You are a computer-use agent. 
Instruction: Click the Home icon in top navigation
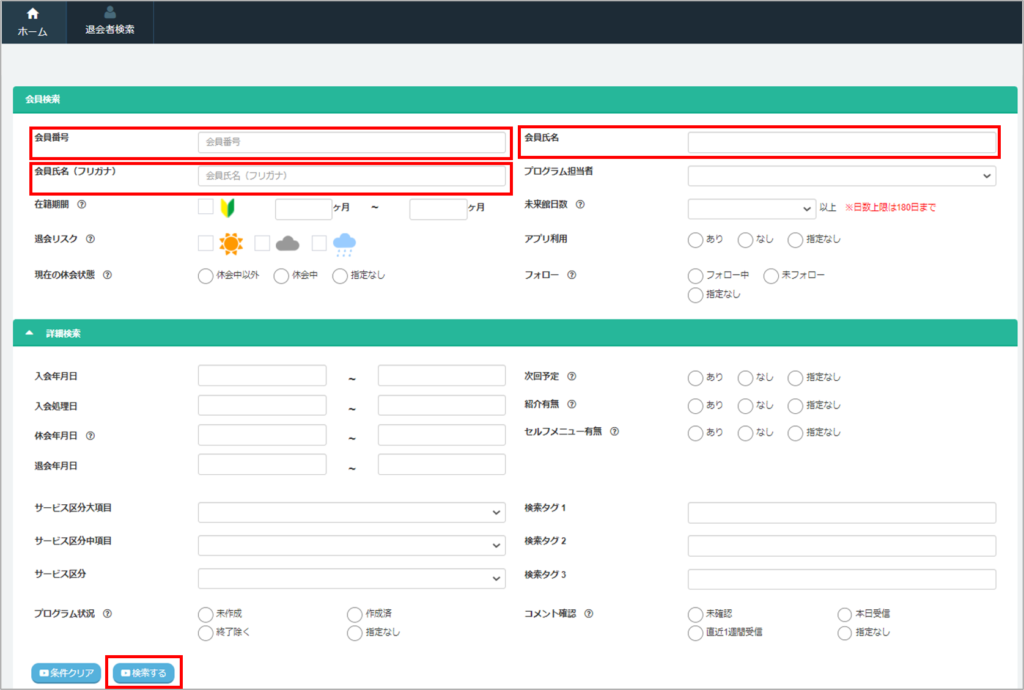pyautogui.click(x=33, y=21)
